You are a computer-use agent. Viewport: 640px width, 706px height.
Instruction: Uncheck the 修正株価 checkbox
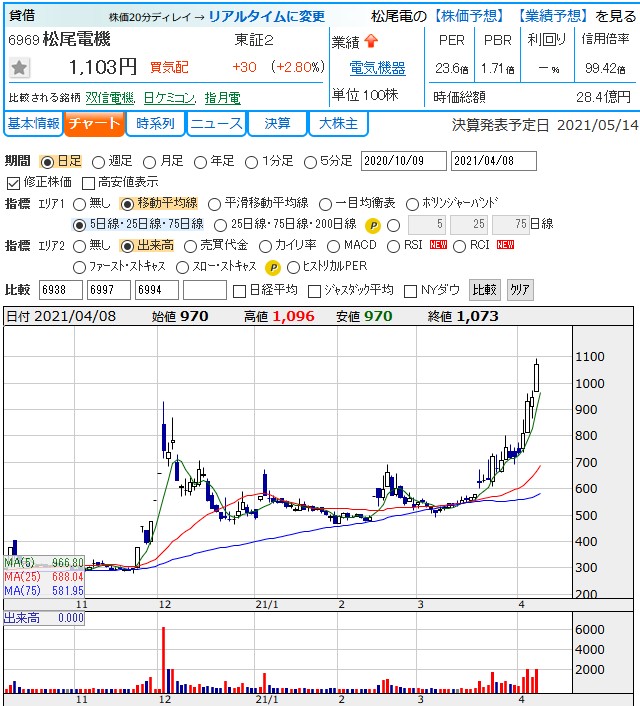pyautogui.click(x=14, y=183)
